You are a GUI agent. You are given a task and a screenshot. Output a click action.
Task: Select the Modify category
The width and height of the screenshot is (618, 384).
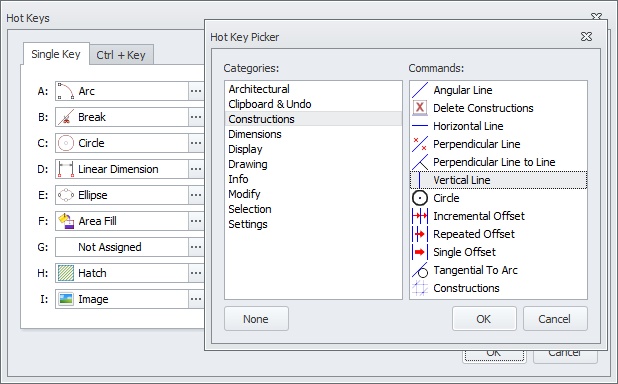pyautogui.click(x=313, y=194)
